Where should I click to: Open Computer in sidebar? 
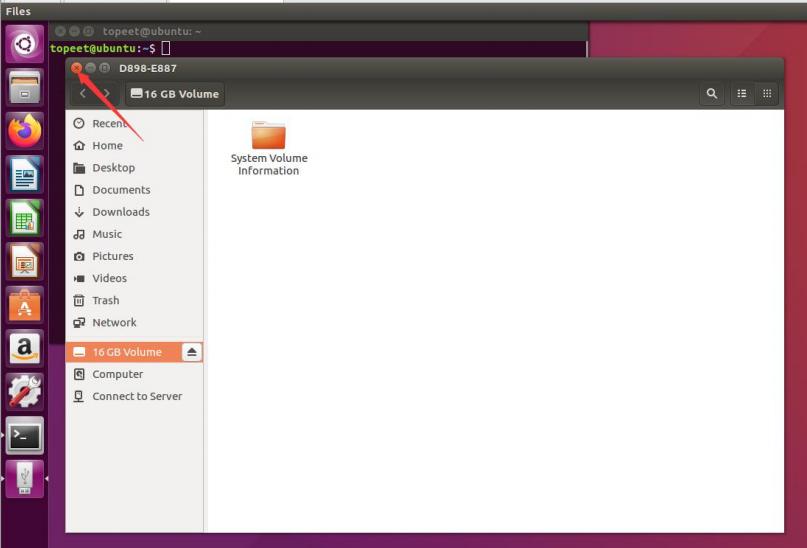134,374
